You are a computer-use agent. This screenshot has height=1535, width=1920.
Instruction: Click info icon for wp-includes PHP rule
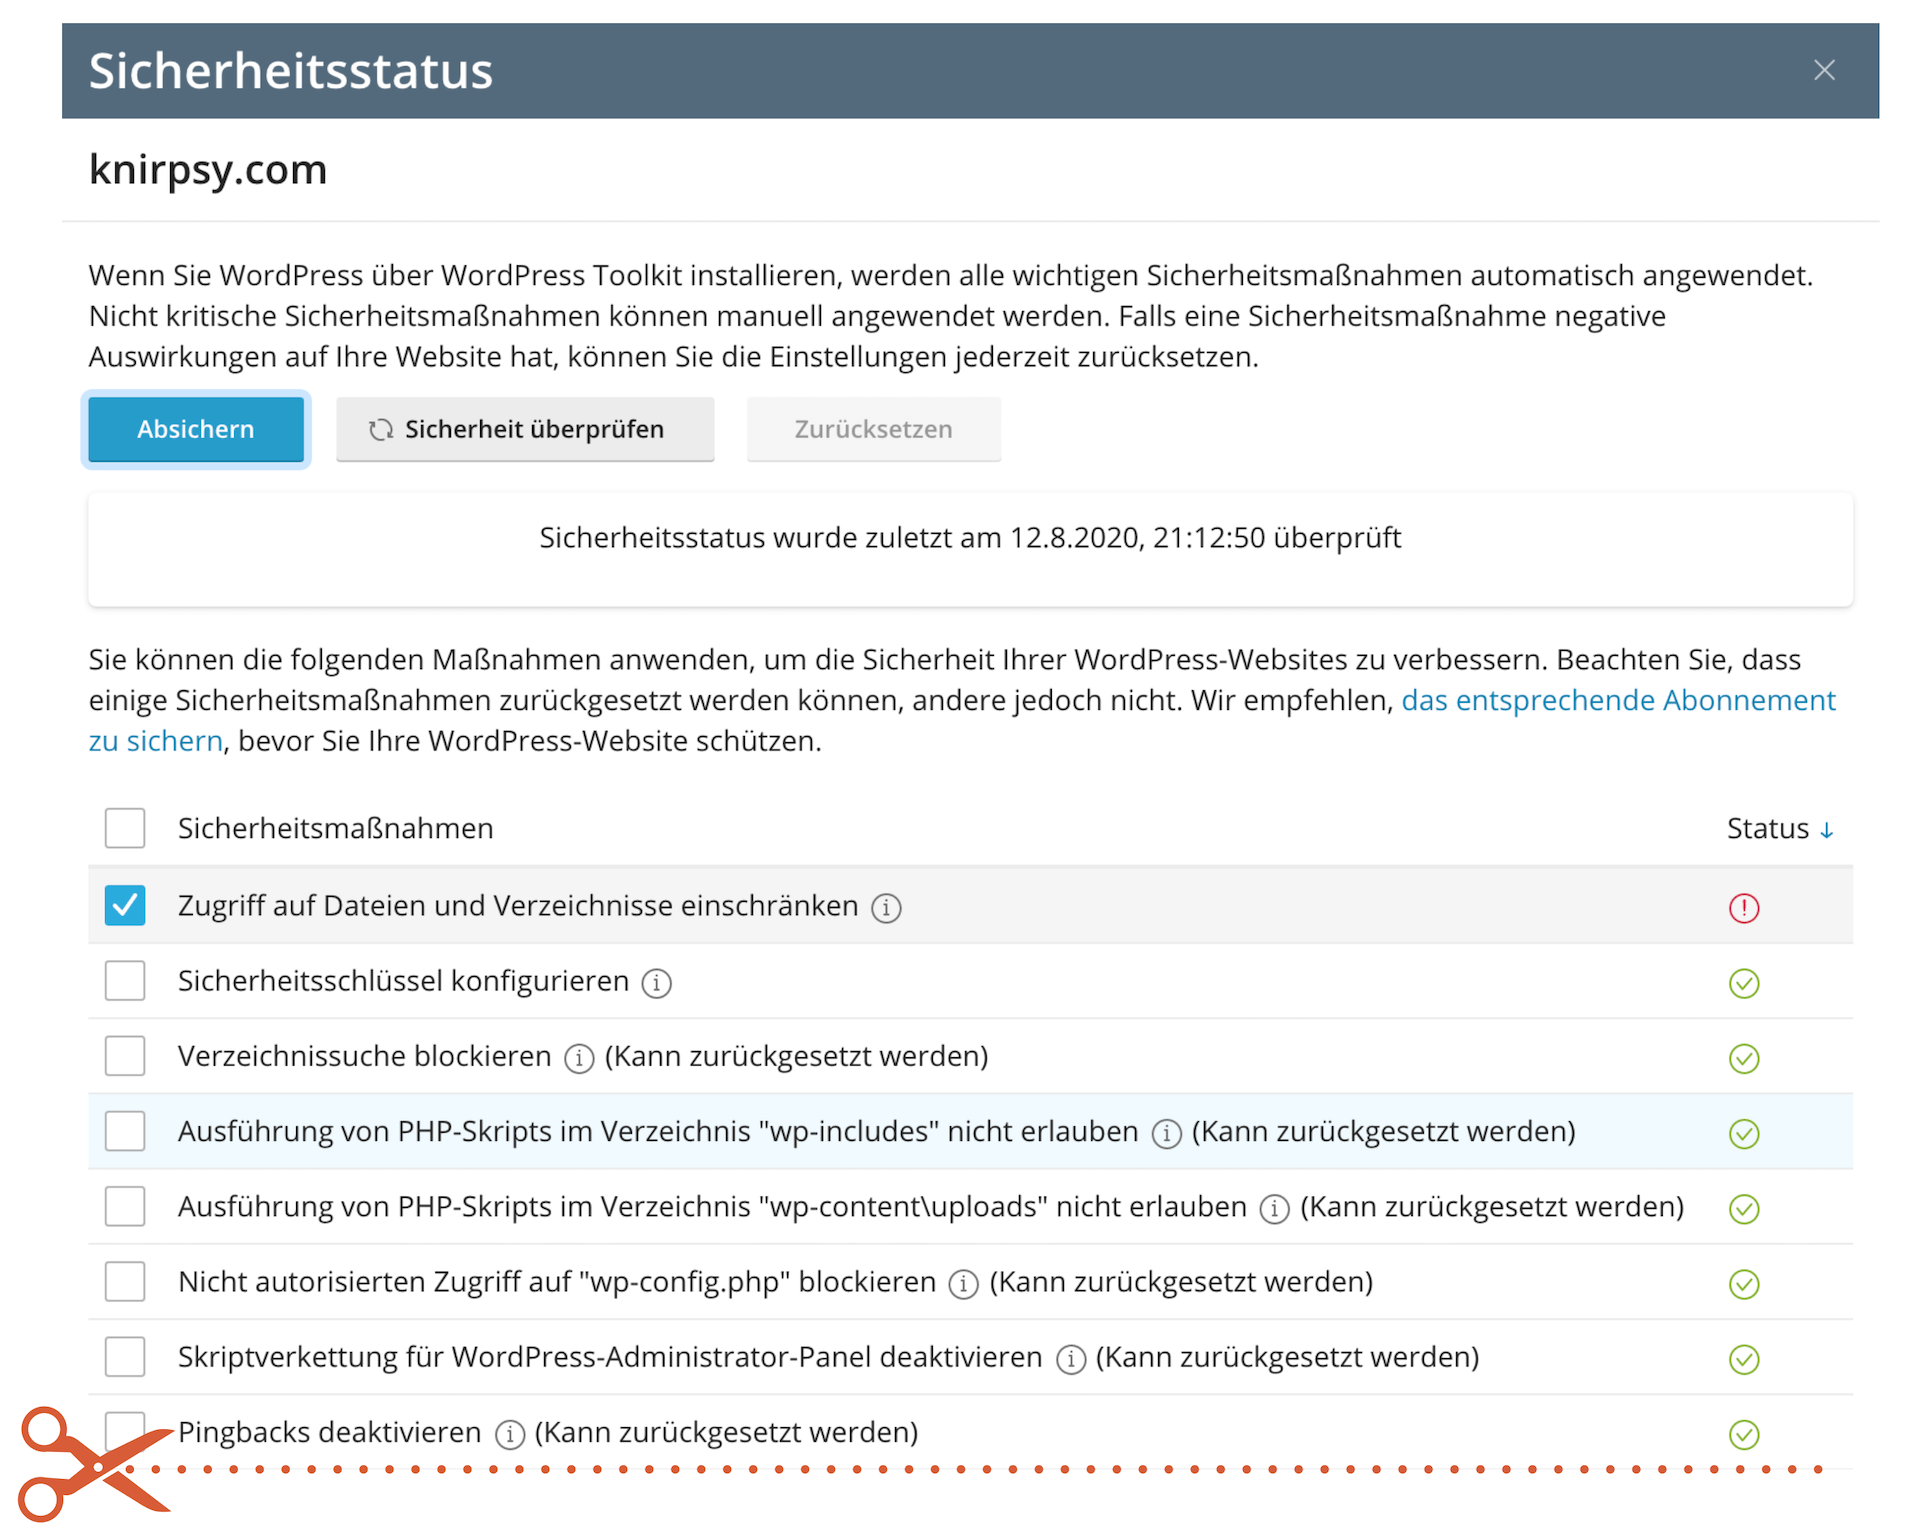pos(1166,1134)
